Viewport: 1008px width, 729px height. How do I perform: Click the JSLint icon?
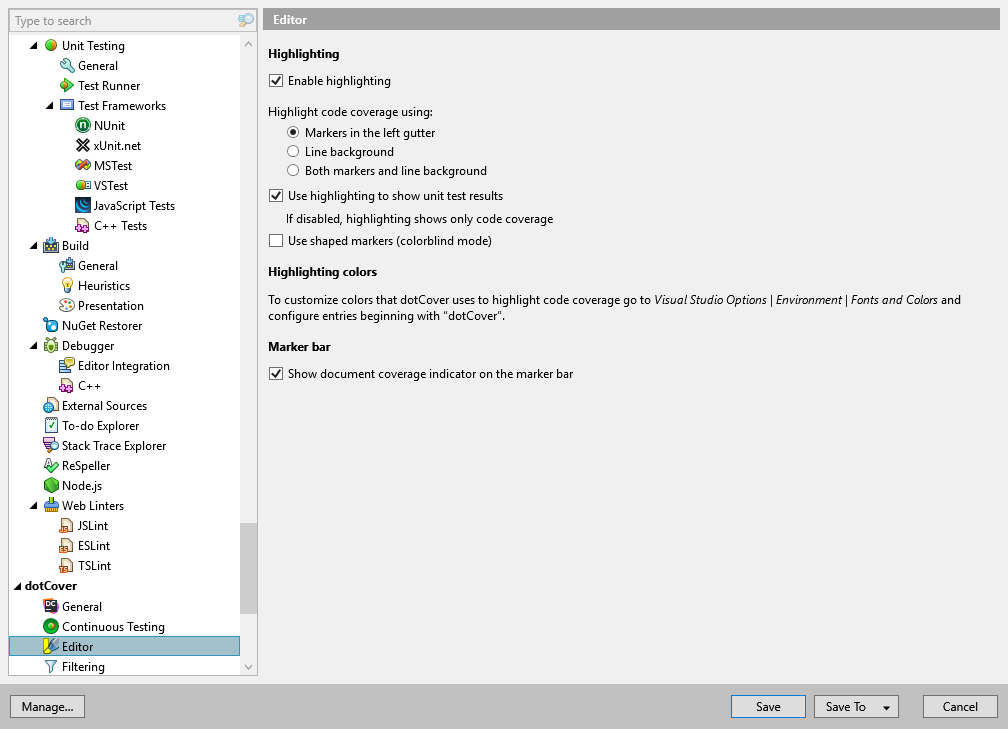tap(66, 526)
